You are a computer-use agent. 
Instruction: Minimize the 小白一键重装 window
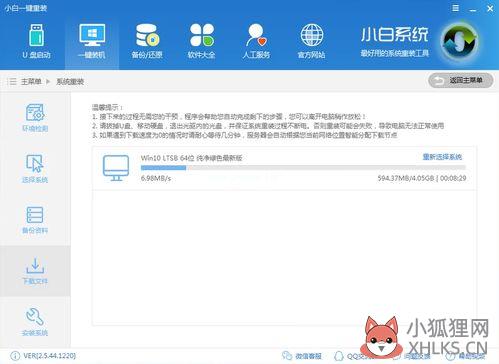(473, 9)
